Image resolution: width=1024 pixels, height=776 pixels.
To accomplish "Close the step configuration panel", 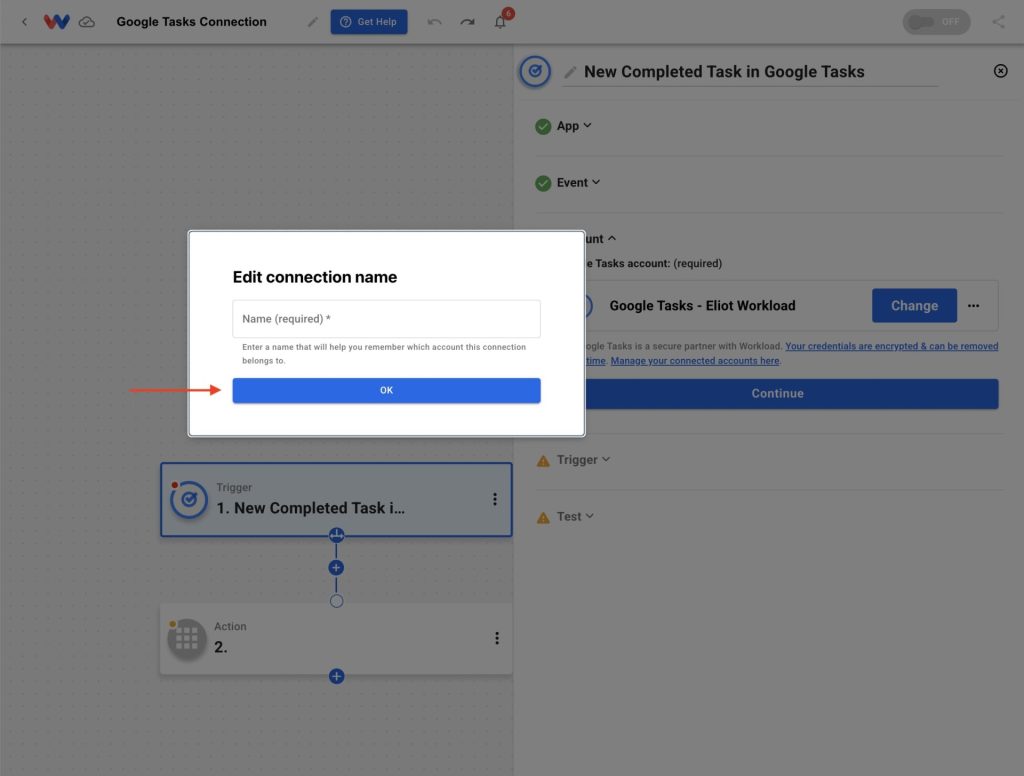I will click(x=1000, y=71).
